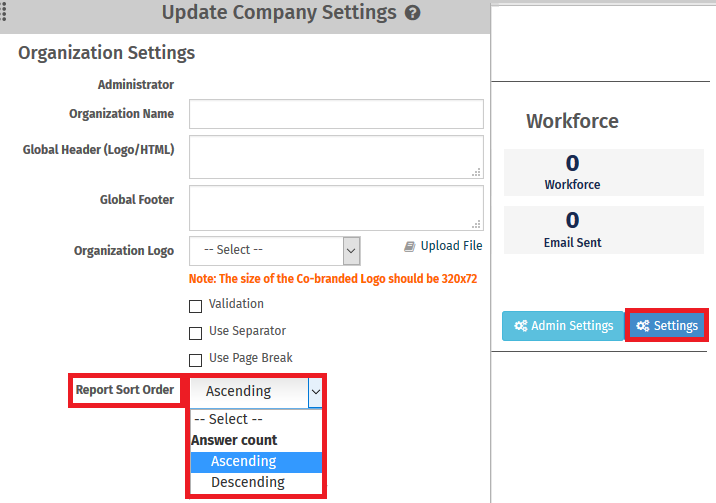Click the help question mark icon
Image resolution: width=716 pixels, height=503 pixels.
[x=413, y=14]
